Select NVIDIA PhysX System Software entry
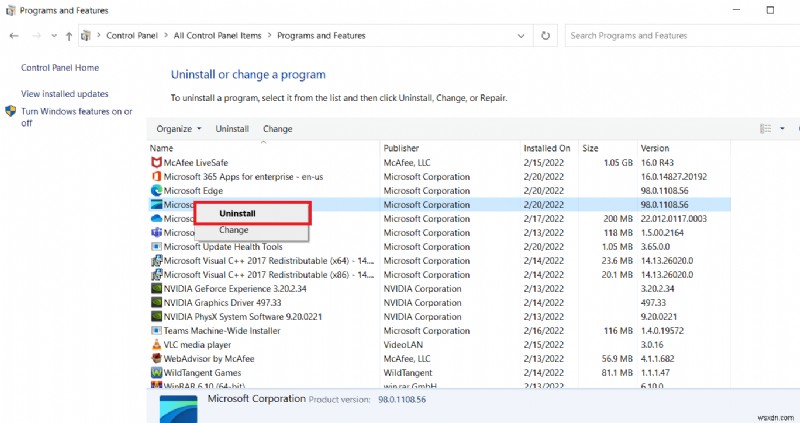The height and width of the screenshot is (423, 800). 439,316
